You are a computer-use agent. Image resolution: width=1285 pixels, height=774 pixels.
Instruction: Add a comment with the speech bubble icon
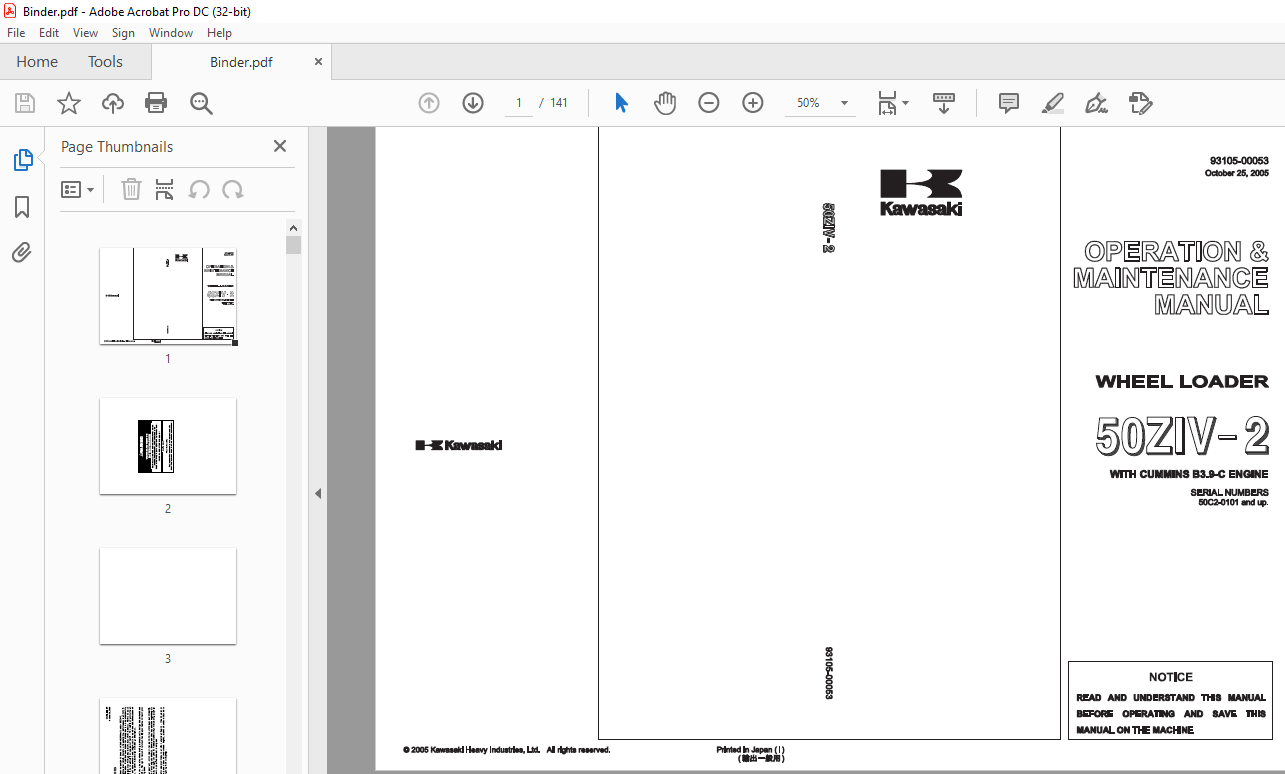(x=1009, y=103)
